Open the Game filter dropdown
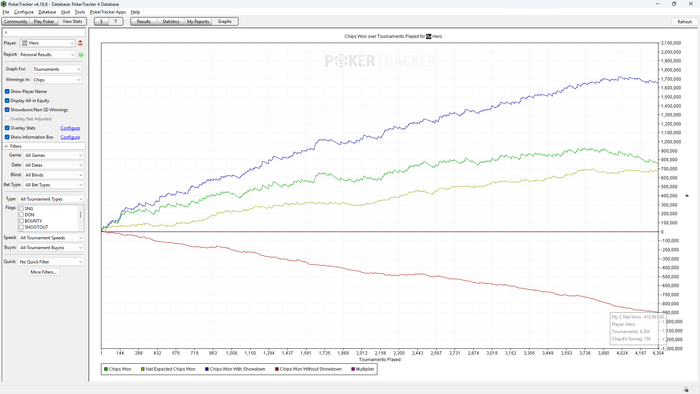The image size is (700, 394). tap(54, 155)
